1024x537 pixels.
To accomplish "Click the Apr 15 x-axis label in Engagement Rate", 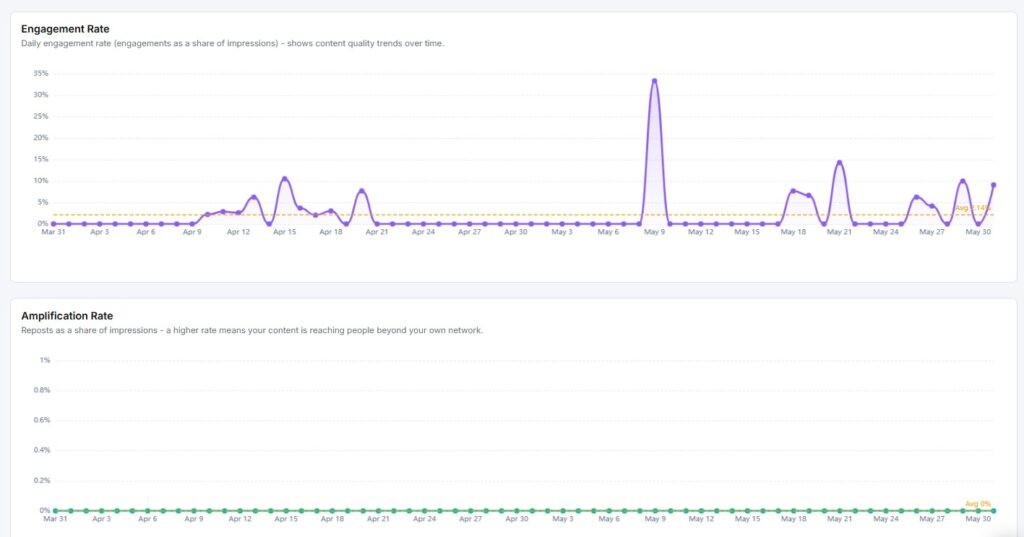I will [285, 232].
